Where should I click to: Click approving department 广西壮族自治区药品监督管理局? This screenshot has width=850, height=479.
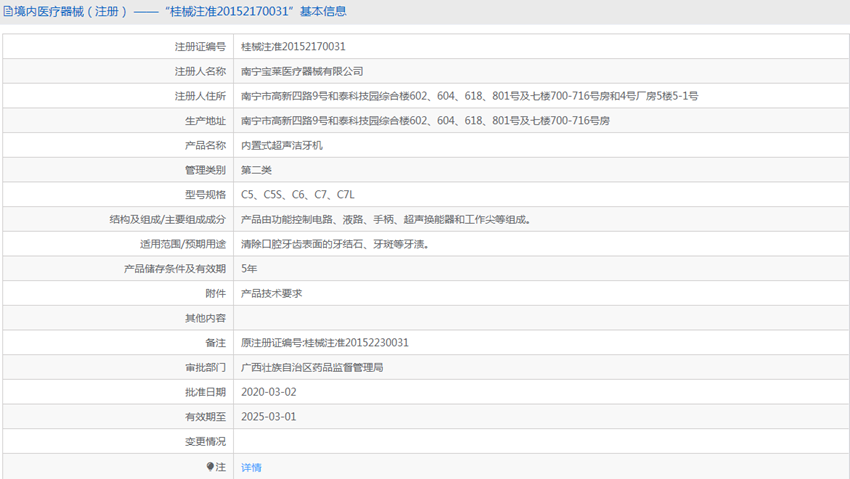pos(312,367)
